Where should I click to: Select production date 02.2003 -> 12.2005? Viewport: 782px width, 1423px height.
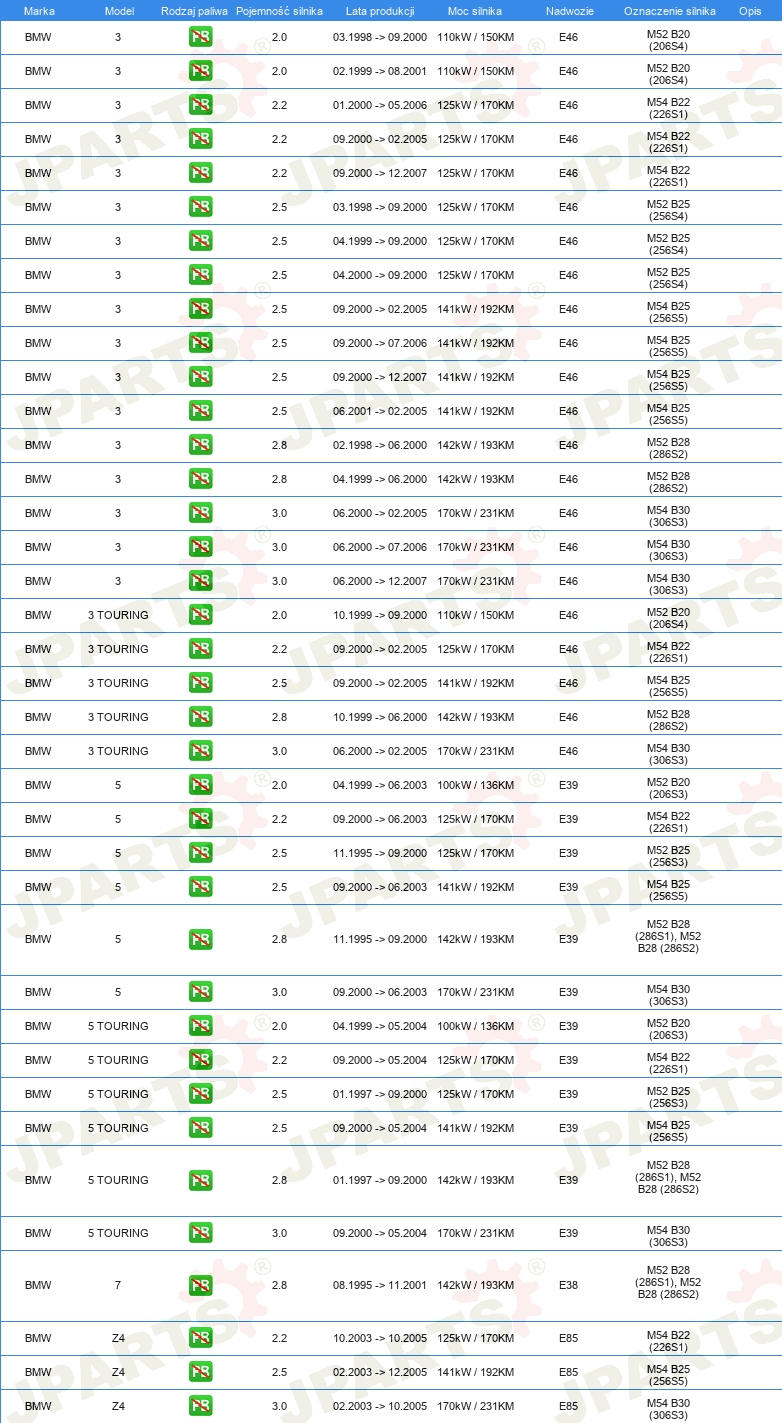(380, 1372)
